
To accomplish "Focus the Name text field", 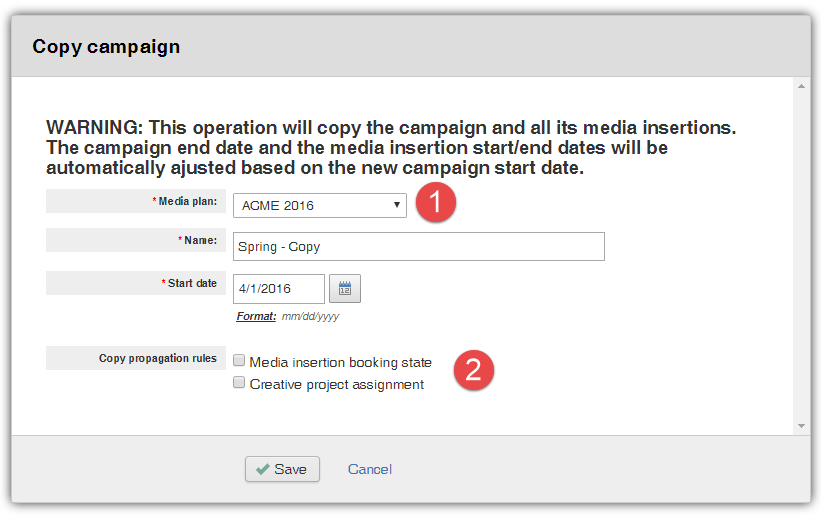I will pos(418,246).
